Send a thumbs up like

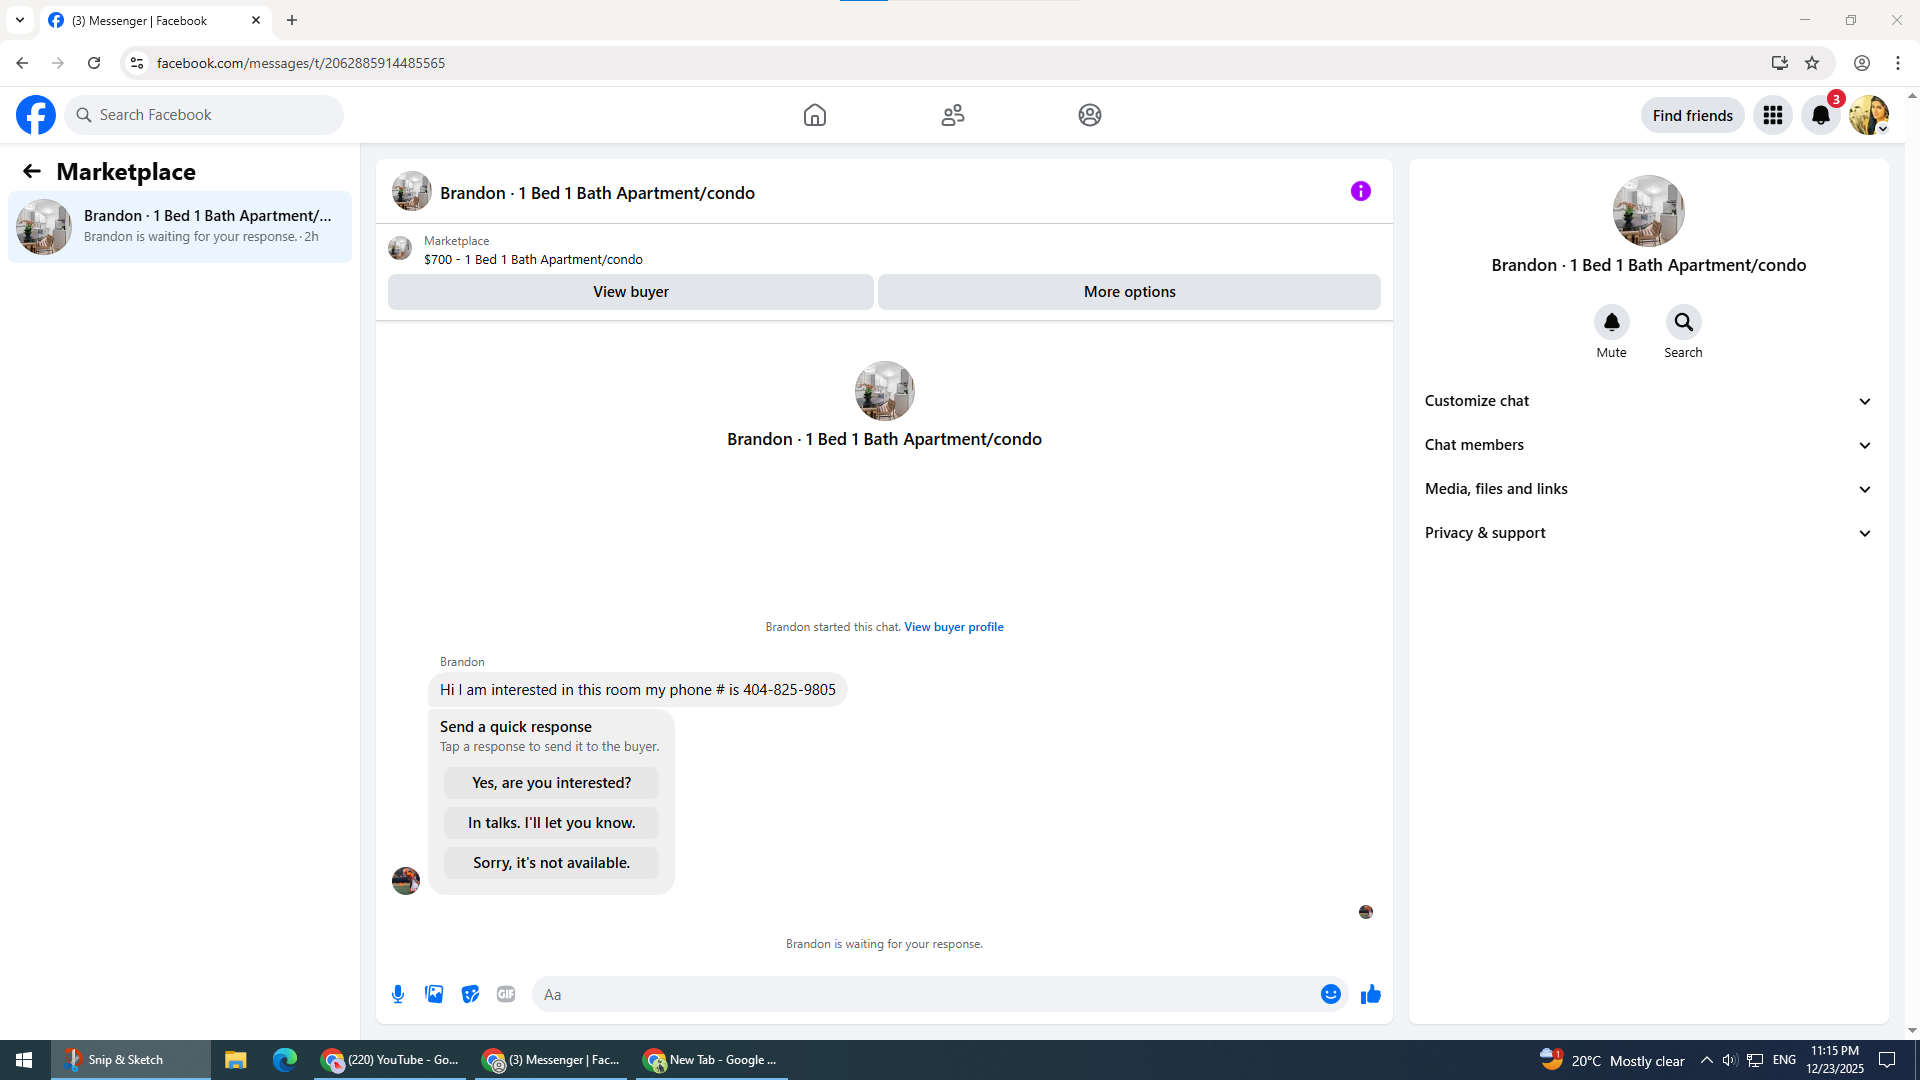[x=1370, y=994]
